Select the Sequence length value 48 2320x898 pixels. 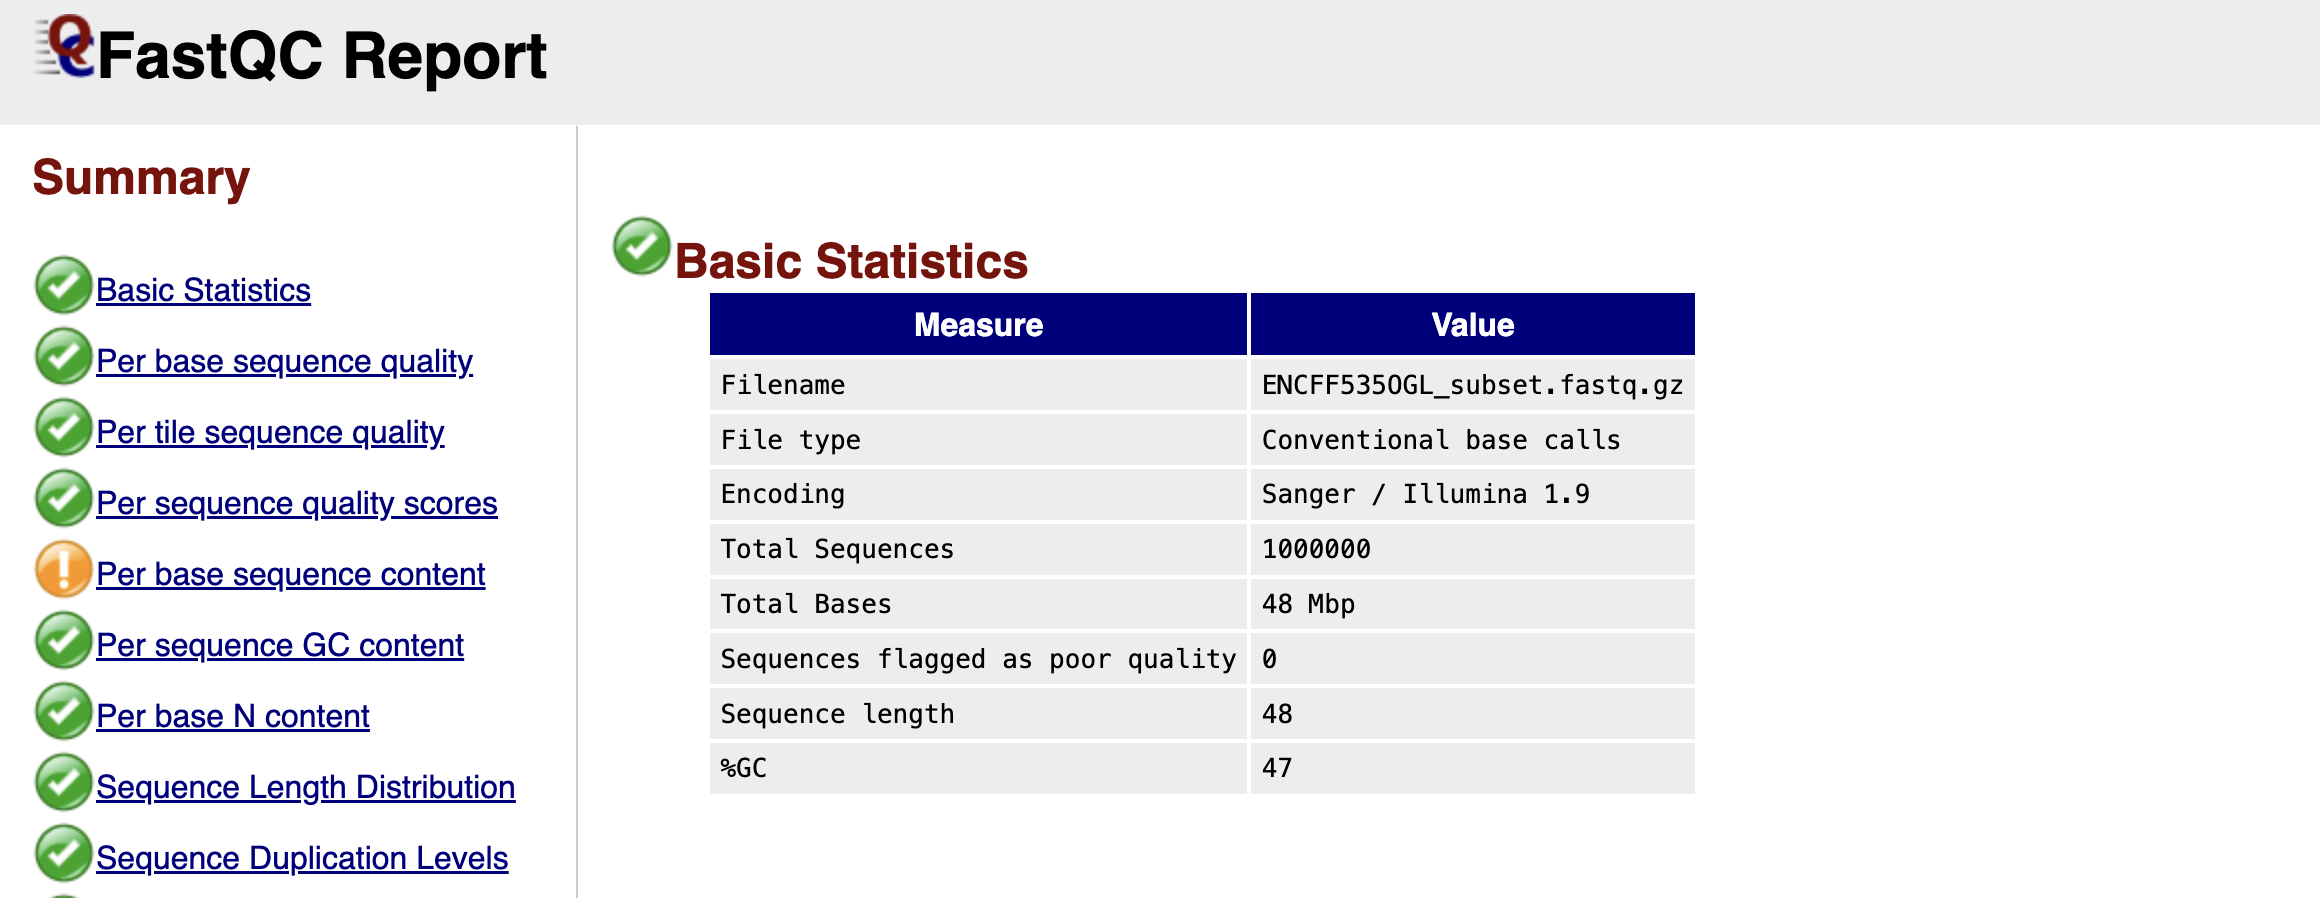1472,714
